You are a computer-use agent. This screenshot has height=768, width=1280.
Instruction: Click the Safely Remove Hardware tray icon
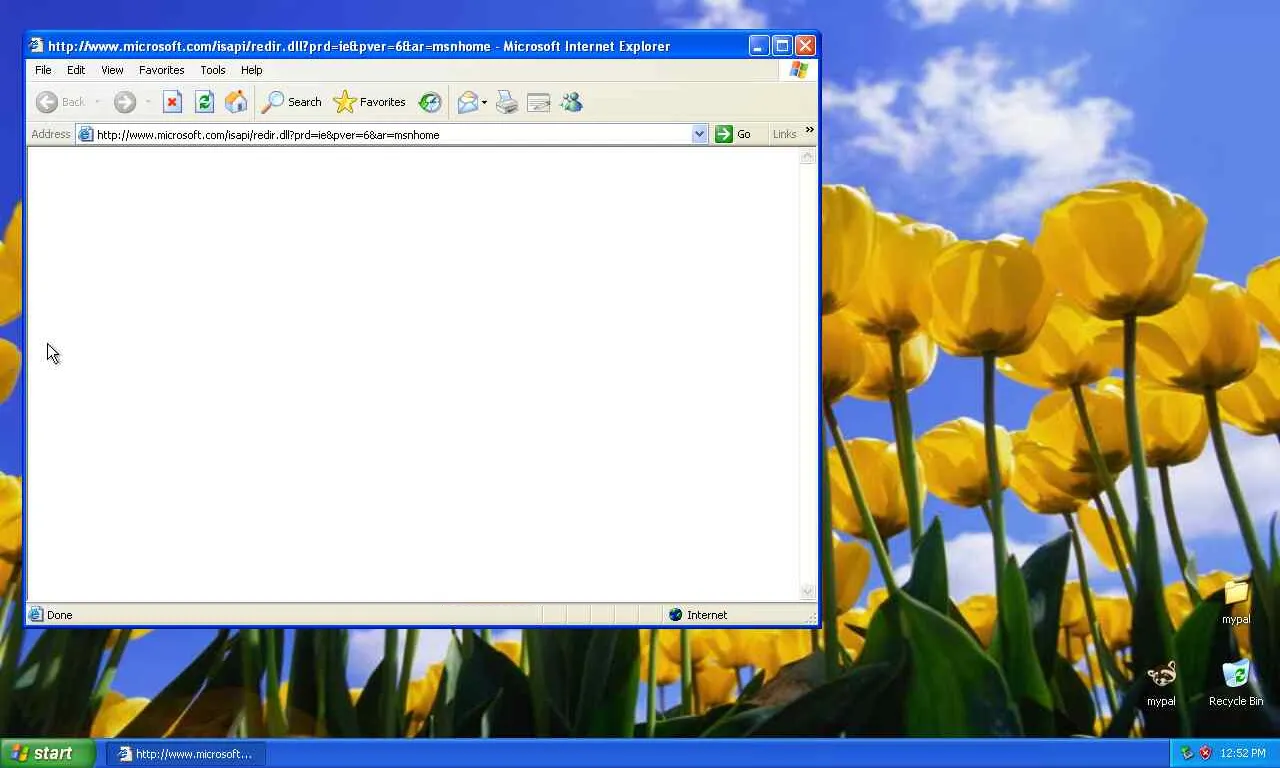point(1187,753)
